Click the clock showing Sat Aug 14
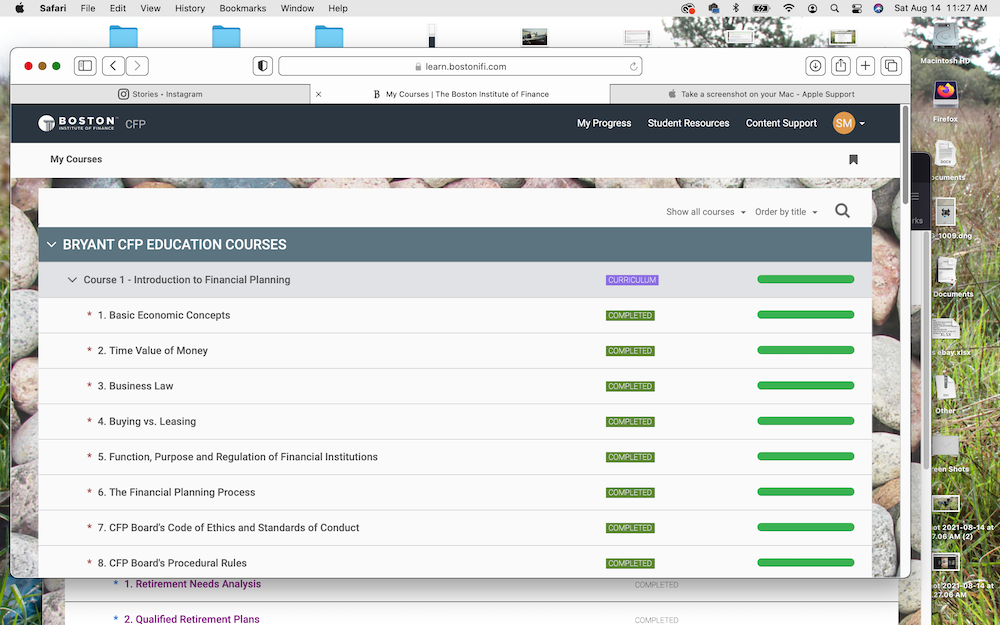The height and width of the screenshot is (625, 1000). click(x=941, y=8)
